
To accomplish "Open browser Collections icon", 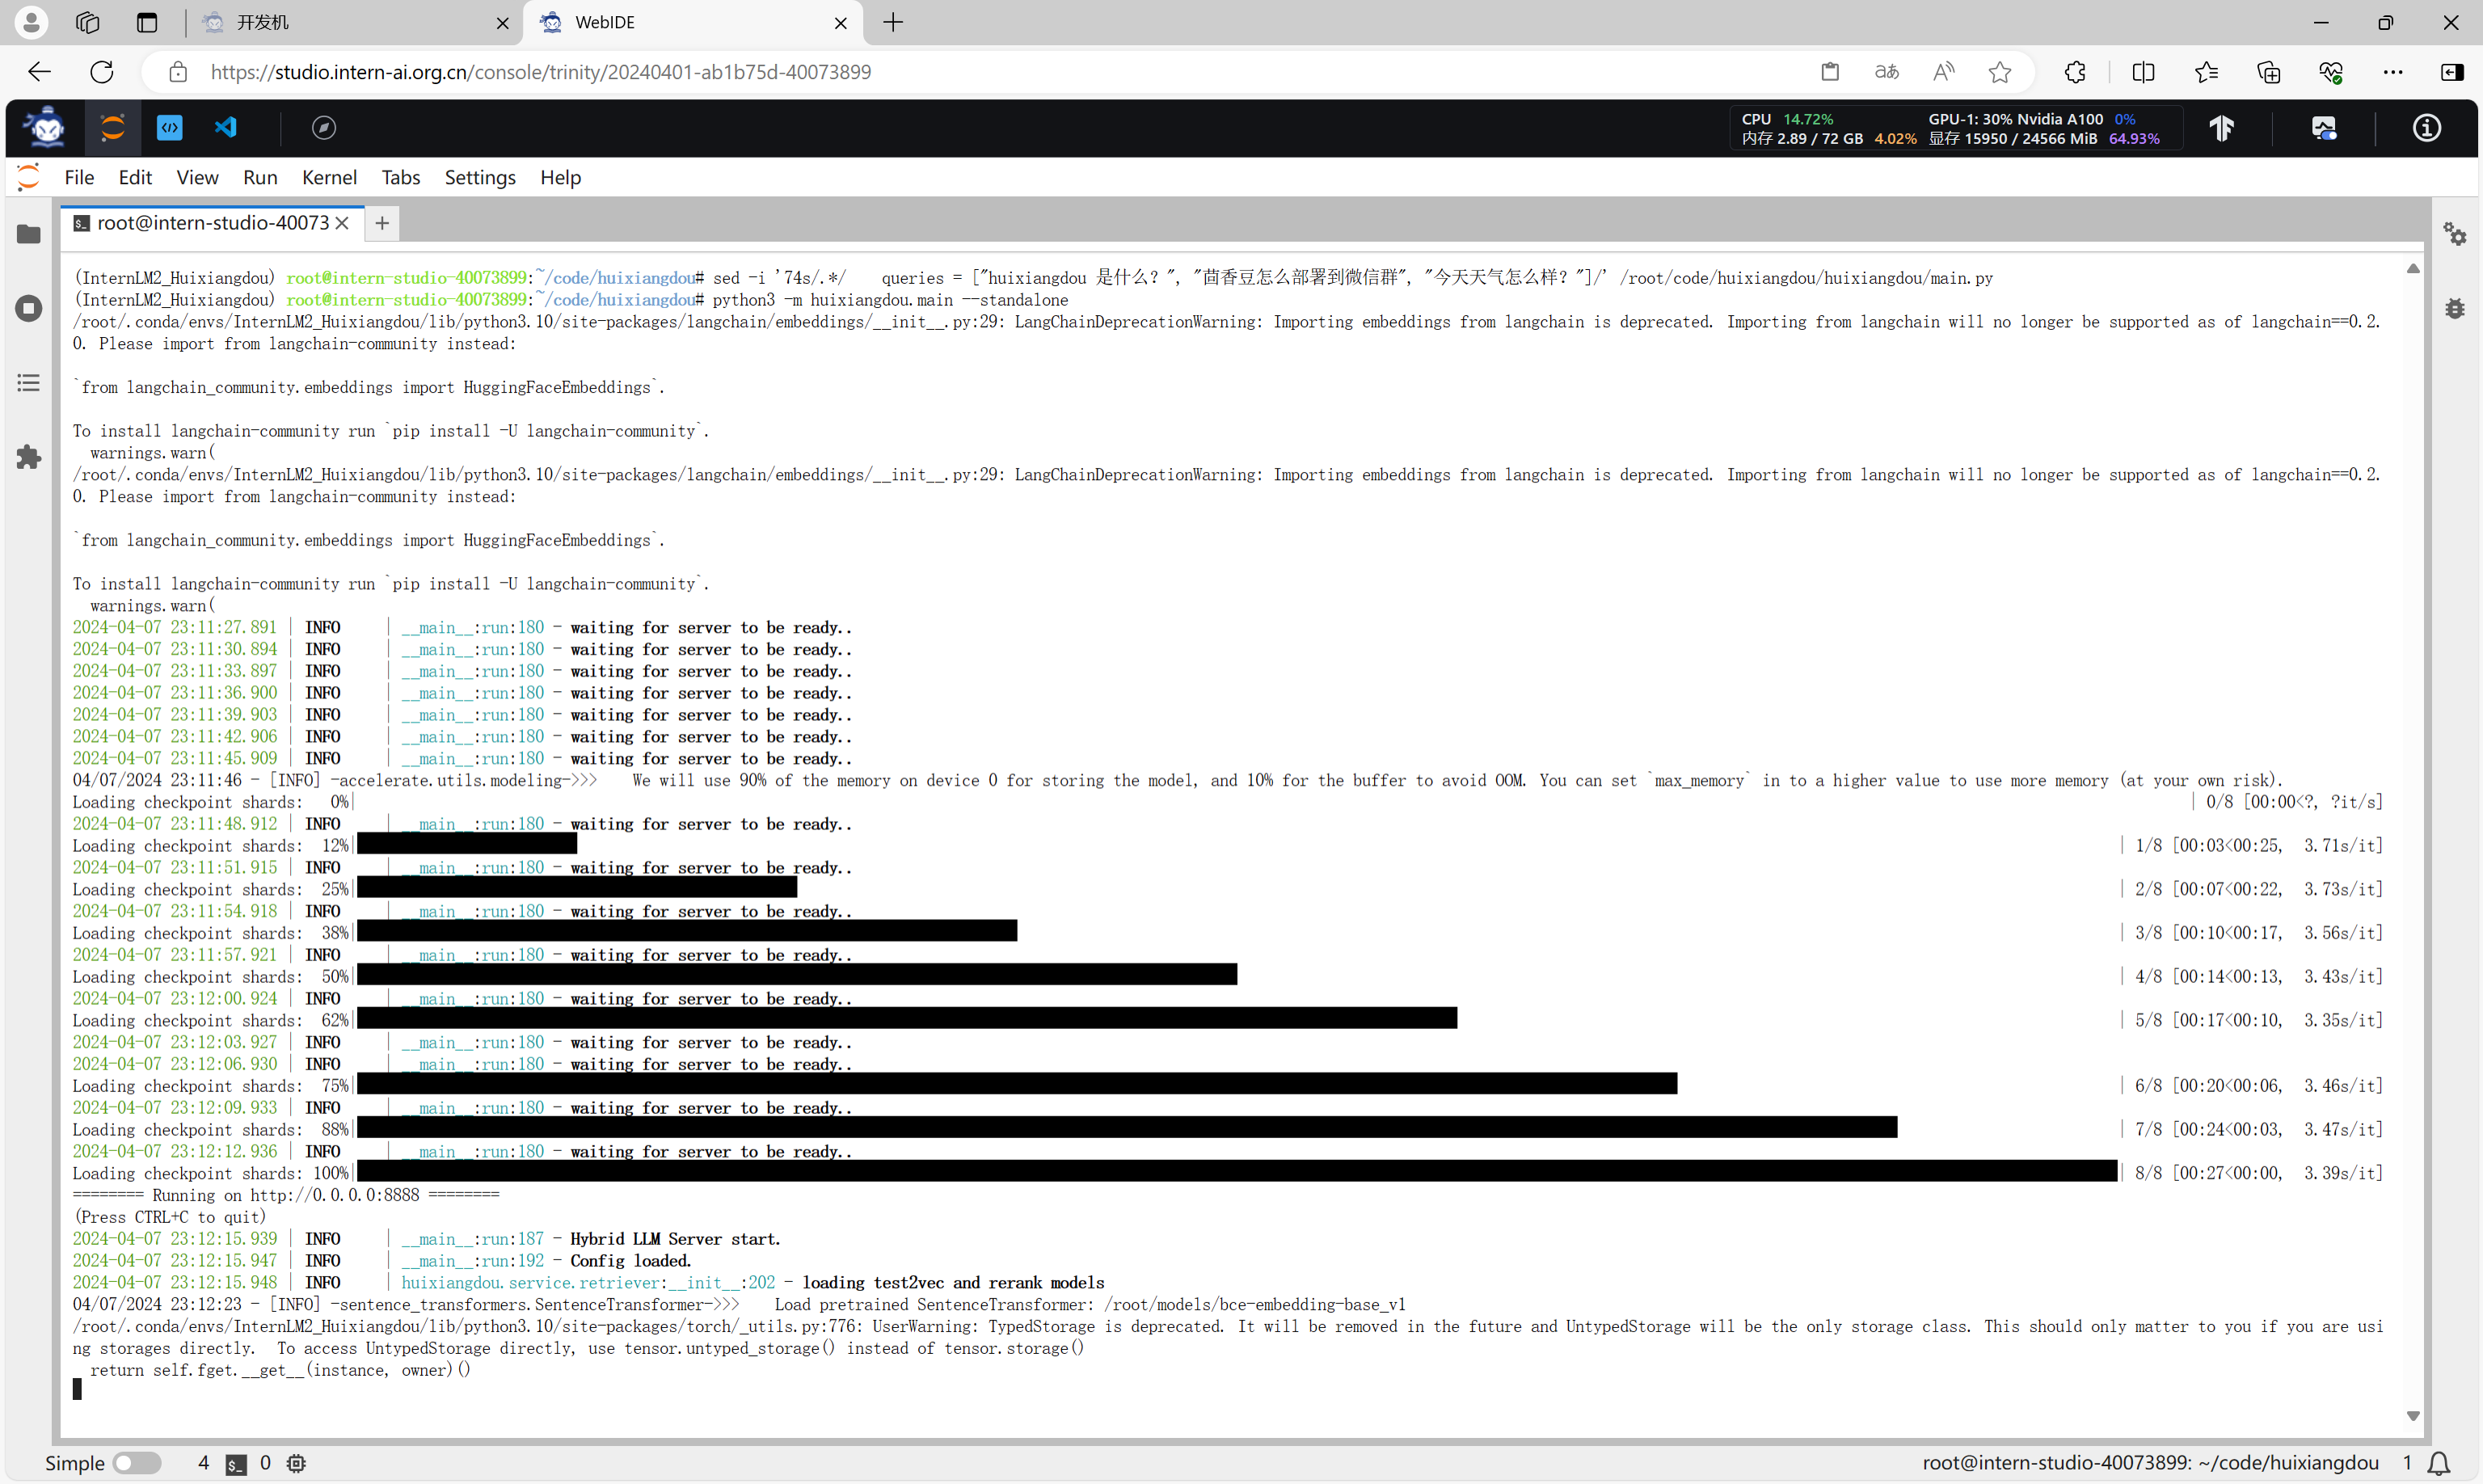I will (x=2268, y=72).
